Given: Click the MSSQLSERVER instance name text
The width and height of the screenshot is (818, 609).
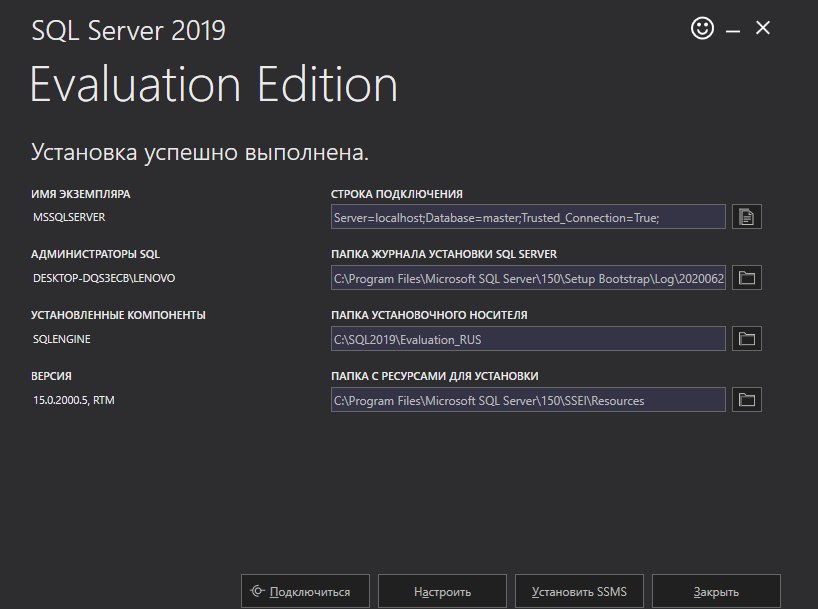Looking at the screenshot, I should click(x=69, y=217).
